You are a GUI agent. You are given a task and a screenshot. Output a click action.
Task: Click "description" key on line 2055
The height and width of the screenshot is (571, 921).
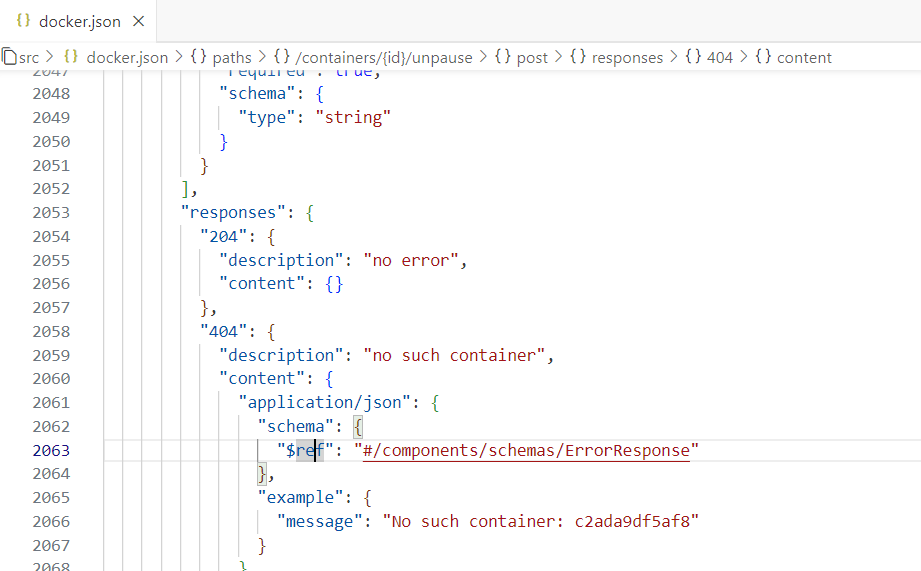click(281, 260)
